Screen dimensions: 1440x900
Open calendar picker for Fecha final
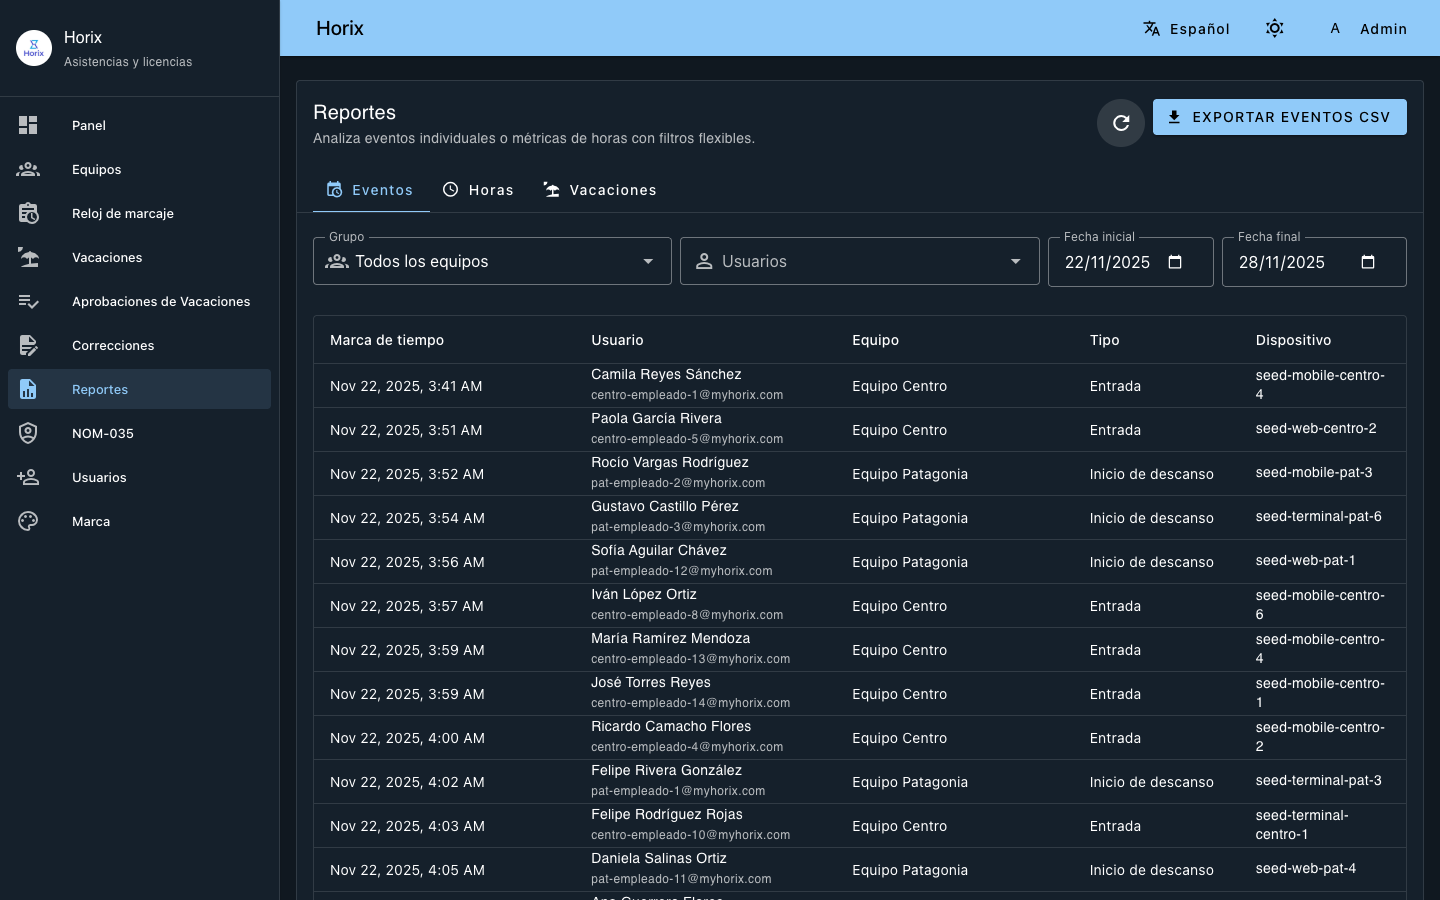tap(1368, 262)
